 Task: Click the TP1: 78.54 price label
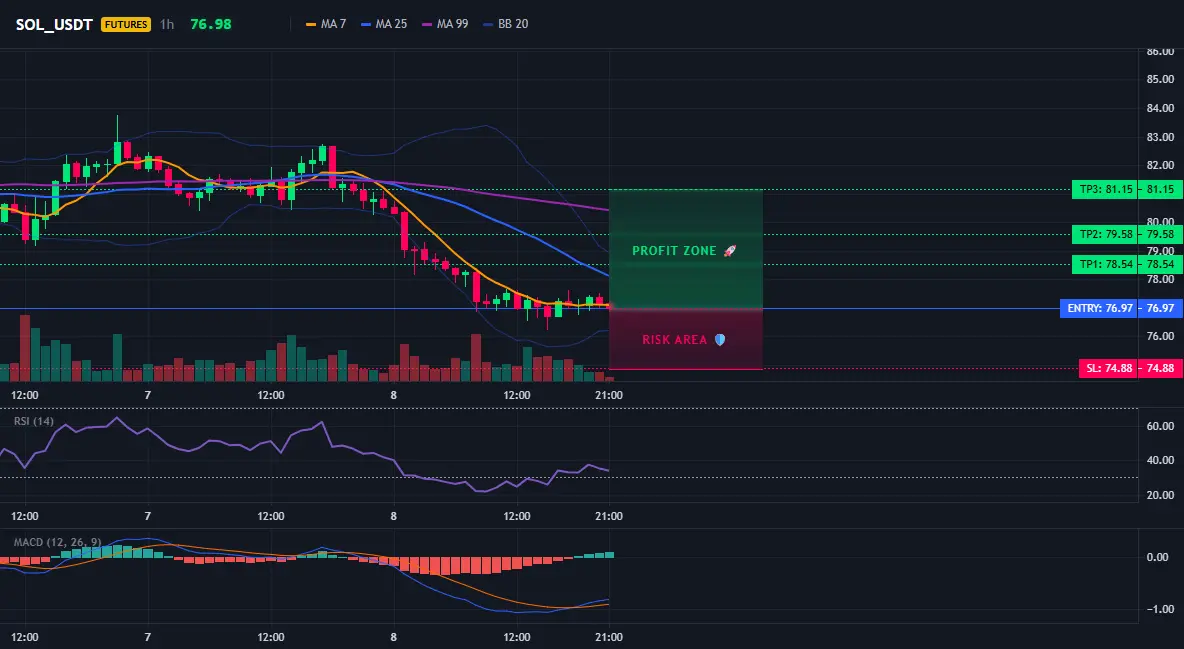click(1105, 264)
